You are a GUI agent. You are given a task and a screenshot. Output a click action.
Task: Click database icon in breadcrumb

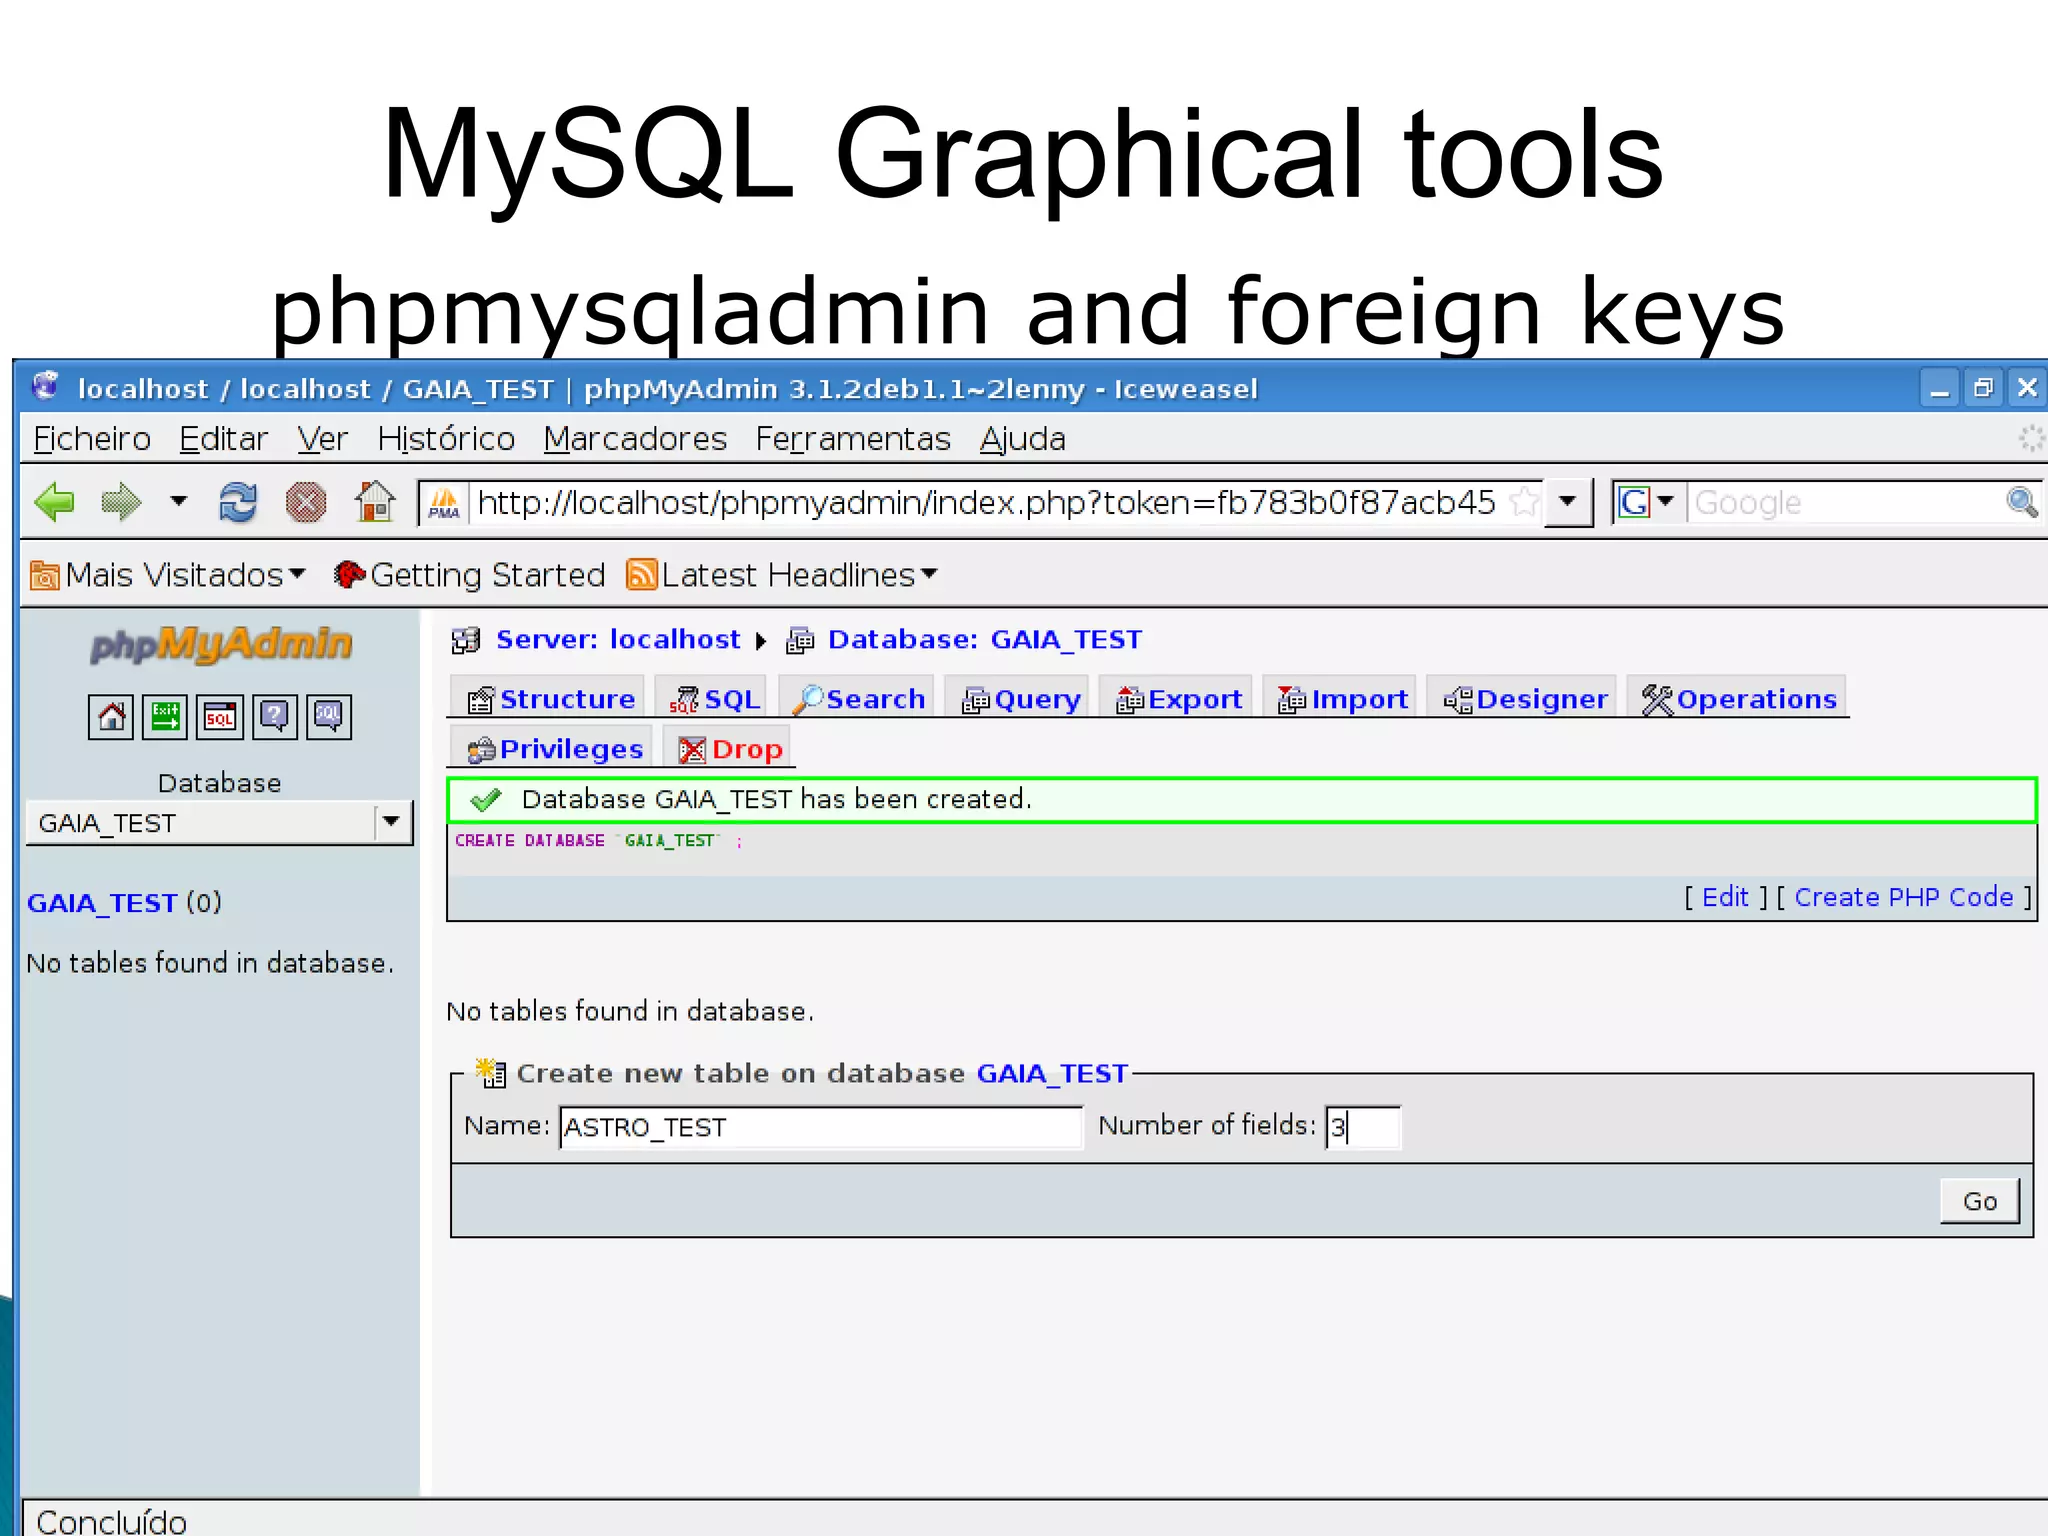tap(800, 641)
